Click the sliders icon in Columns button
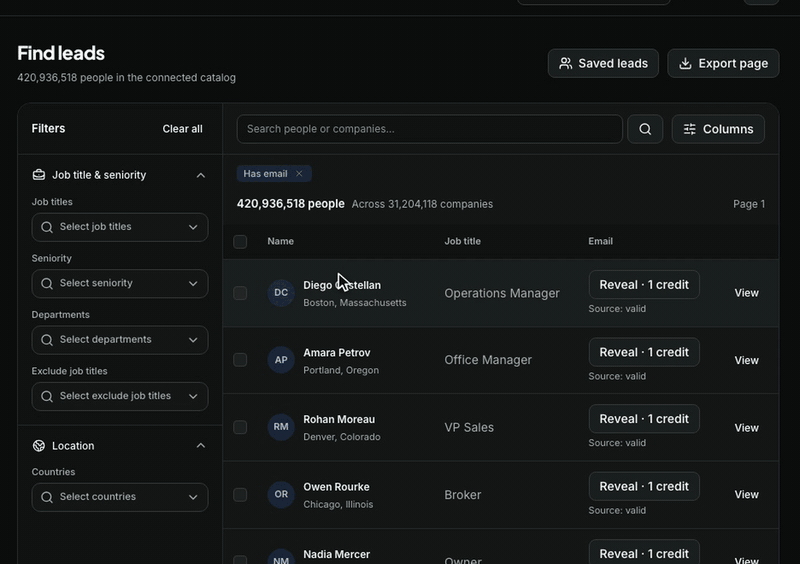Screen dimensions: 800x564 point(689,129)
